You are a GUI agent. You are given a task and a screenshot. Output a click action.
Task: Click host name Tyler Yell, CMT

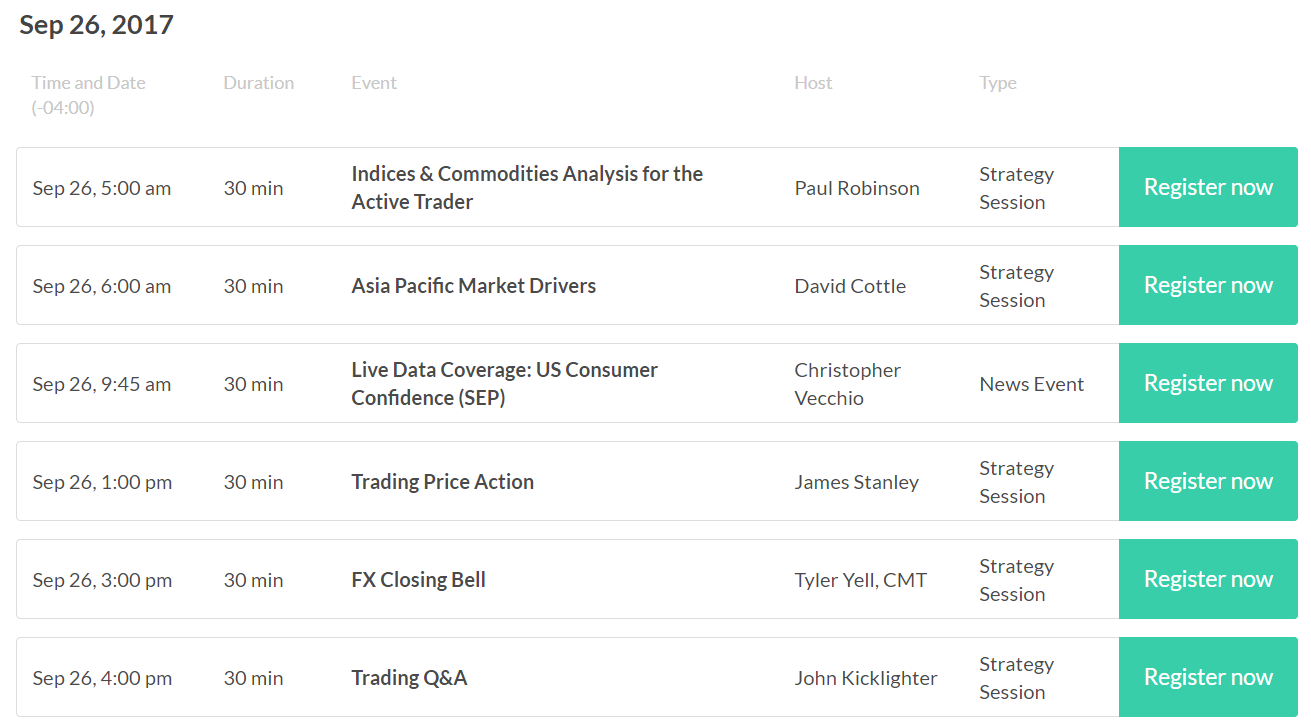pos(860,580)
